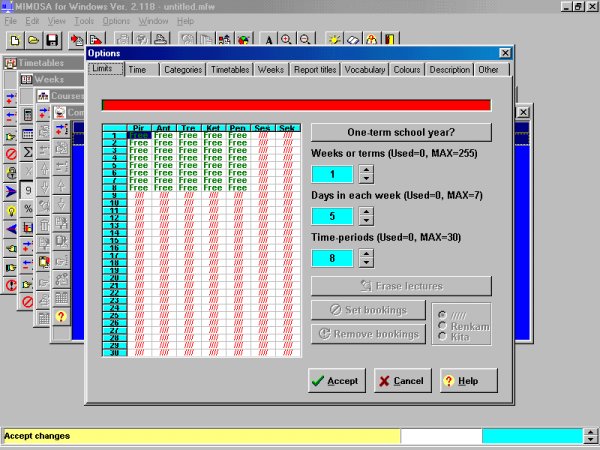
Task: Decrease the Days in each week value
Action: tap(366, 222)
